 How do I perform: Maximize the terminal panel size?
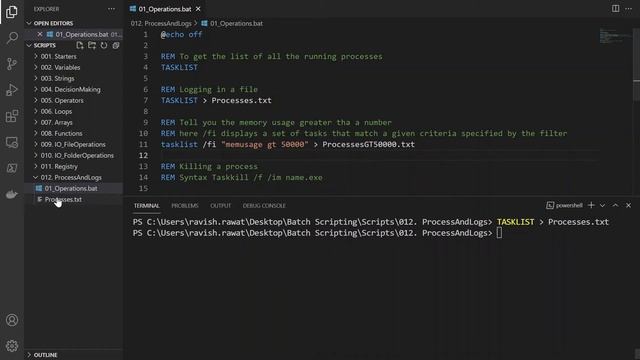coord(615,205)
